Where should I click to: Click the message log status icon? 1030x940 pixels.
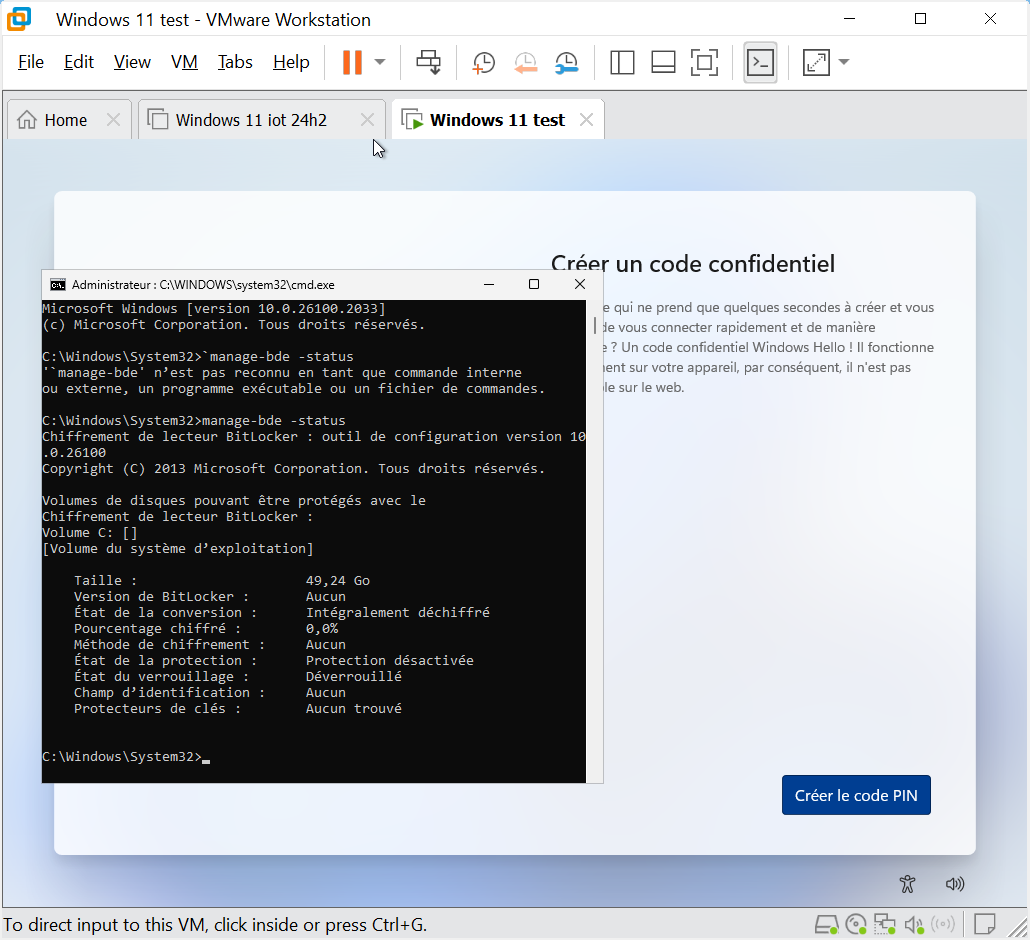pos(984,925)
